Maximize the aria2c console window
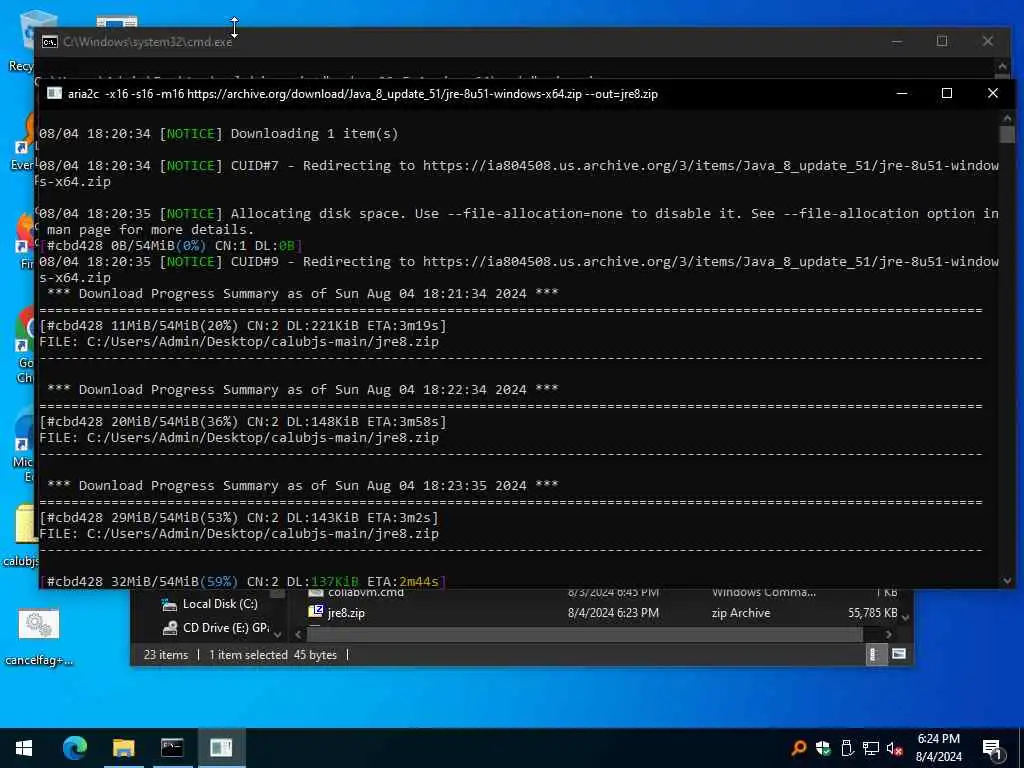 (x=947, y=93)
